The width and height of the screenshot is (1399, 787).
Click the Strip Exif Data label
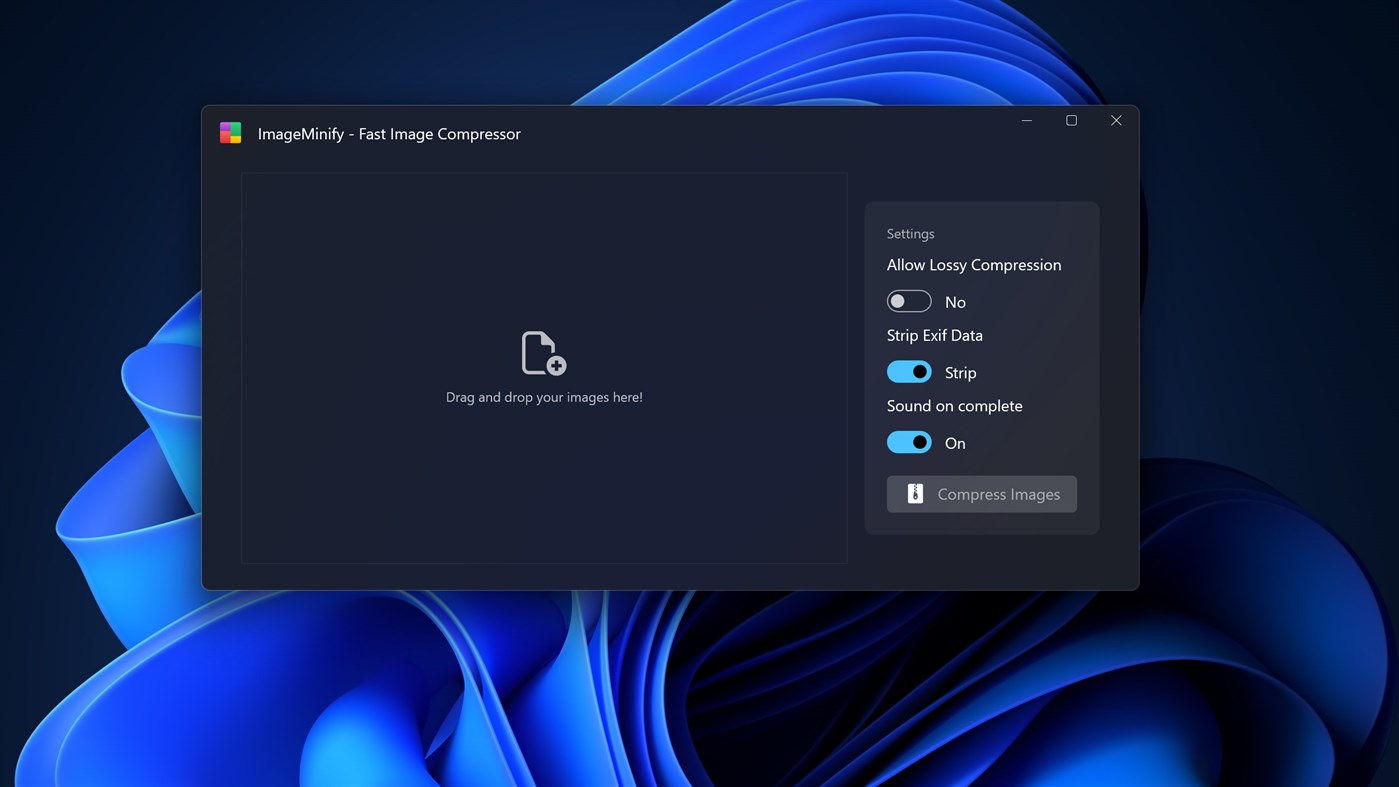click(x=934, y=335)
